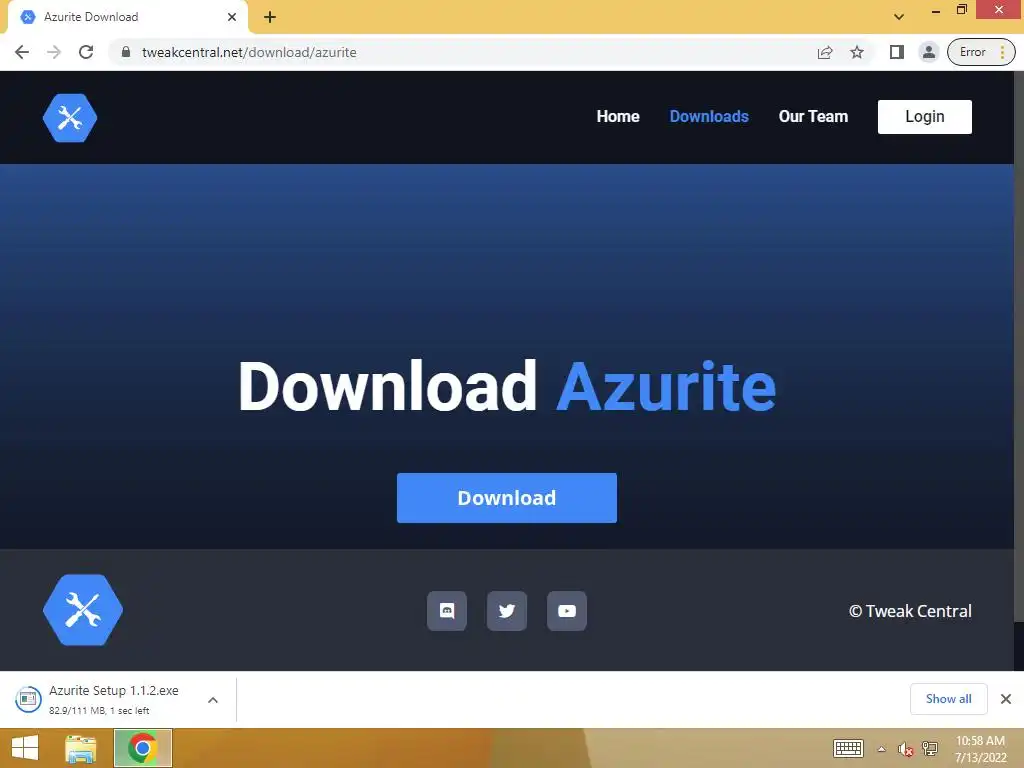Click the Tweak Central logo in header

point(70,118)
